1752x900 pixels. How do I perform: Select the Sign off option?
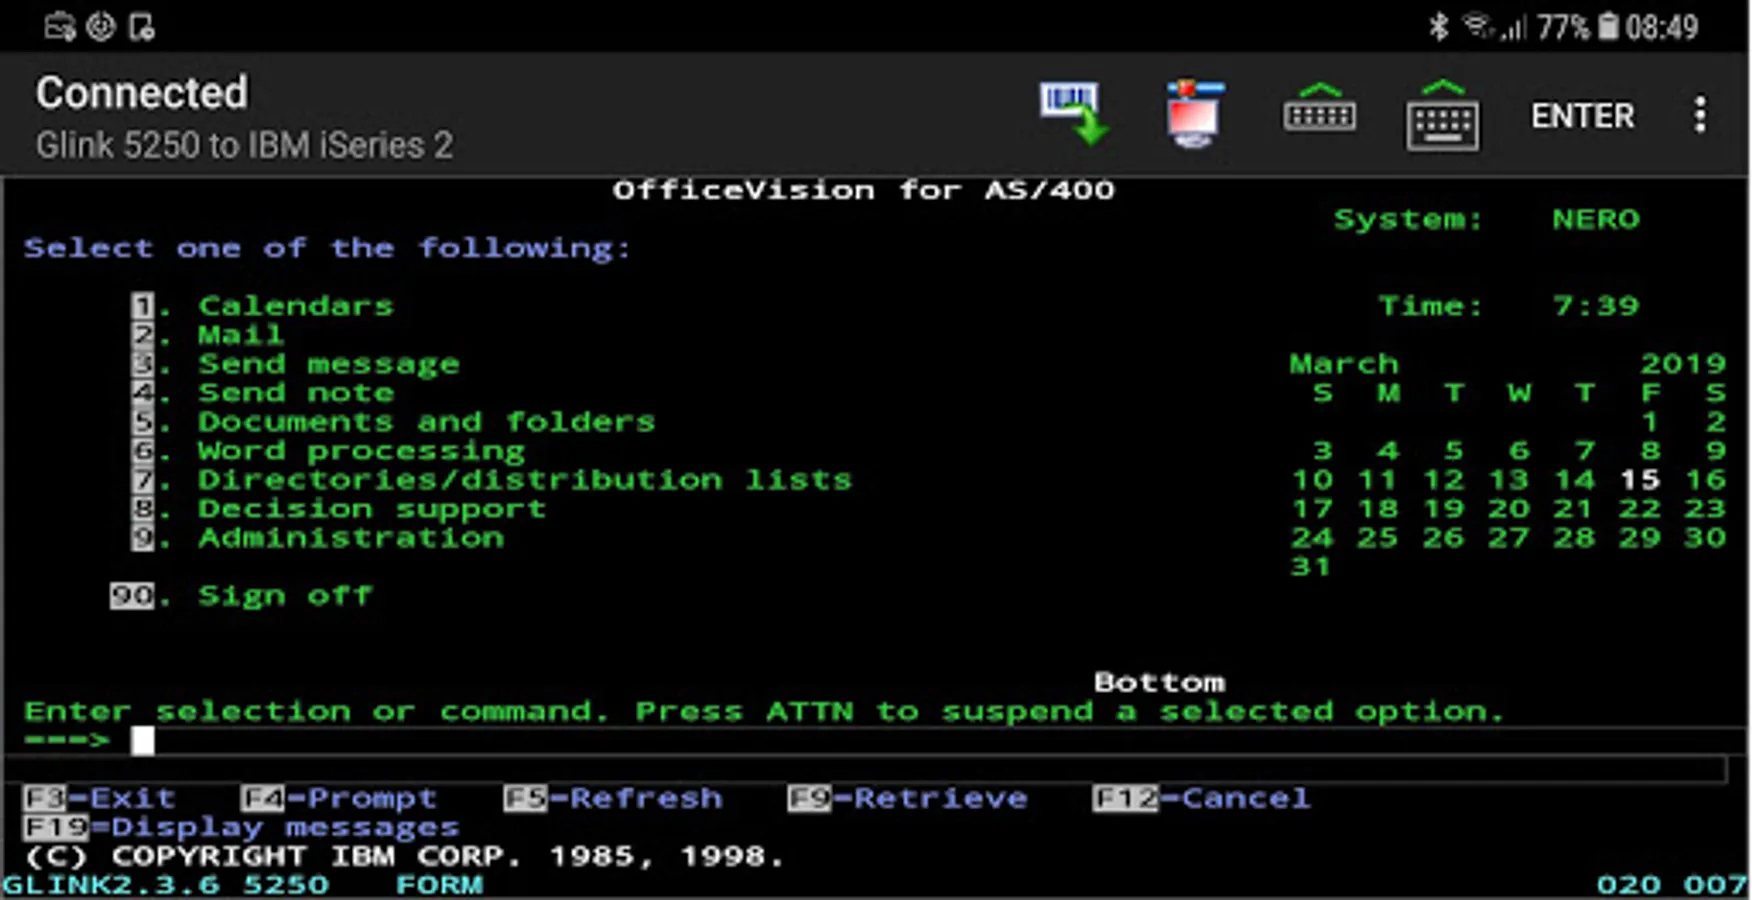pos(242,595)
